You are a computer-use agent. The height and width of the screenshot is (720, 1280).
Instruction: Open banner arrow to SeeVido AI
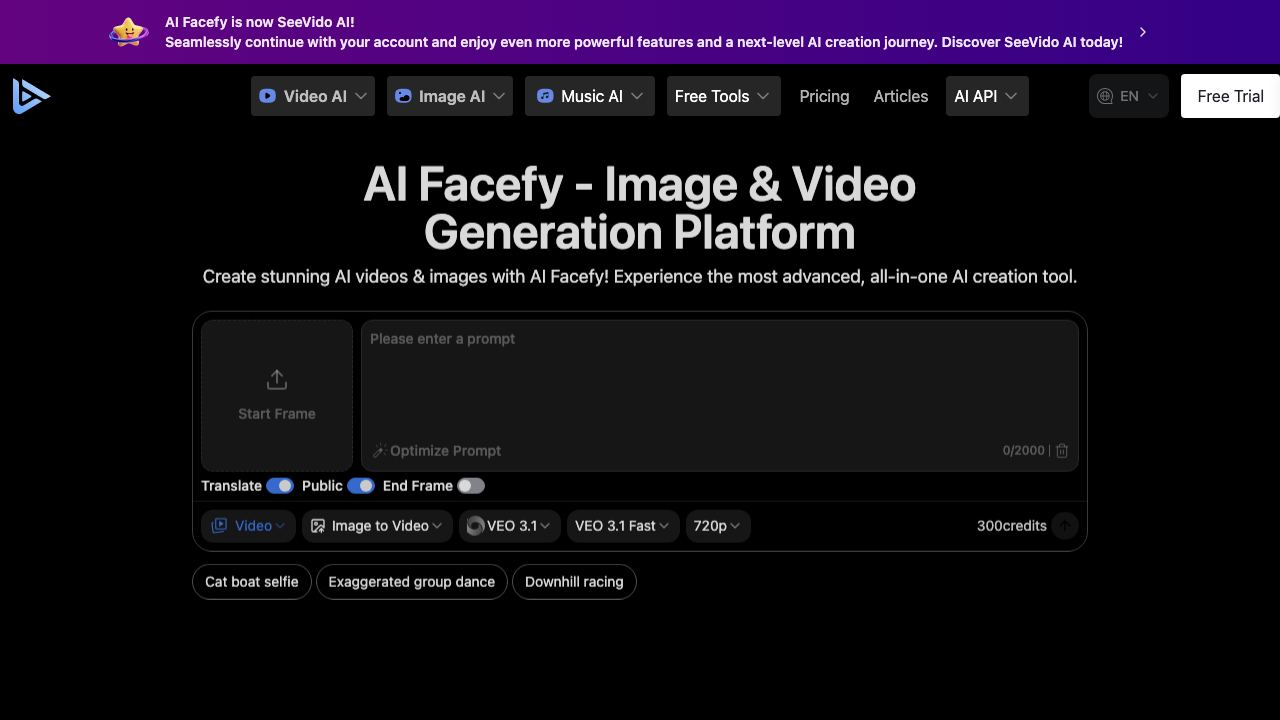[1142, 32]
